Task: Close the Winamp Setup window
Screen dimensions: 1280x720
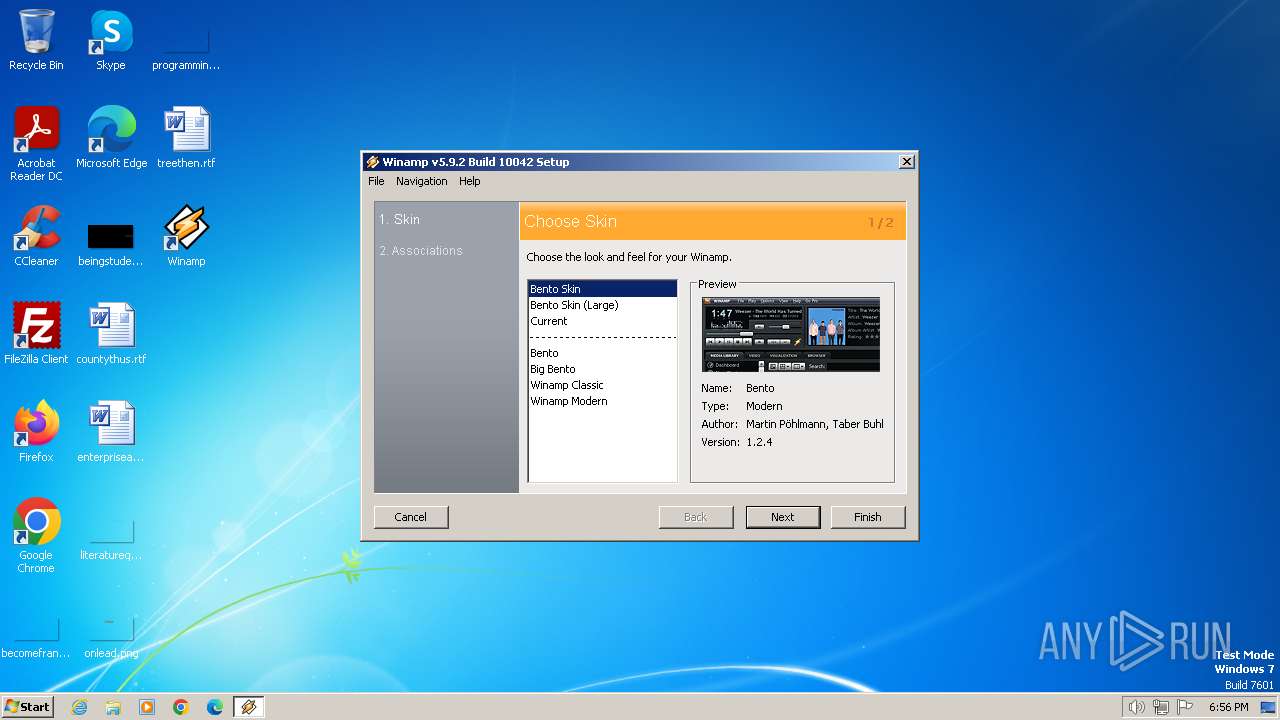Action: (907, 162)
